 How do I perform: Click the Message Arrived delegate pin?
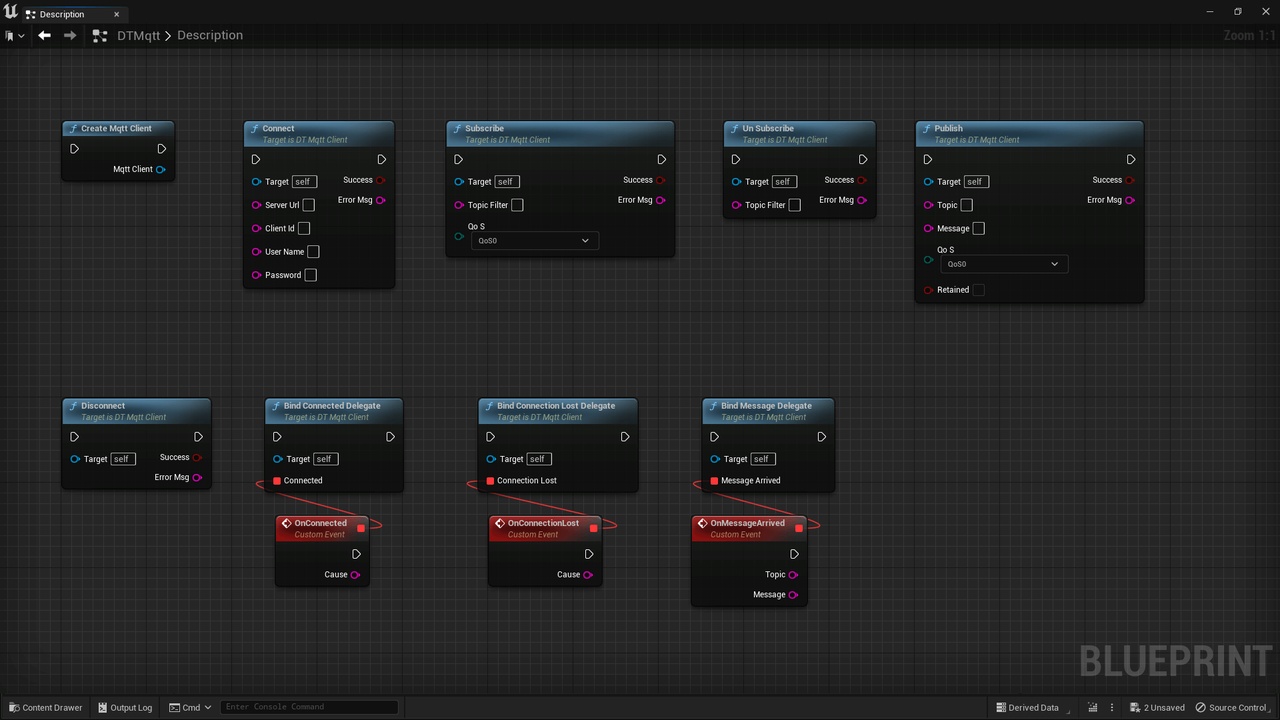(714, 481)
